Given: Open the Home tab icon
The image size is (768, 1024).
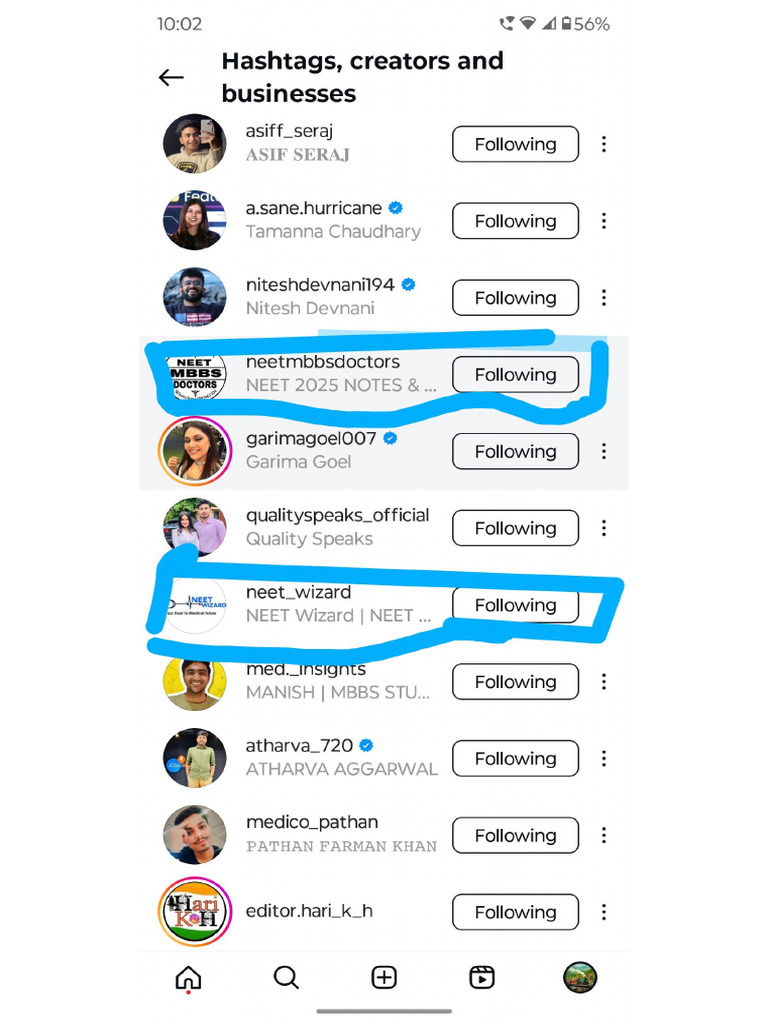Looking at the screenshot, I should tap(188, 978).
